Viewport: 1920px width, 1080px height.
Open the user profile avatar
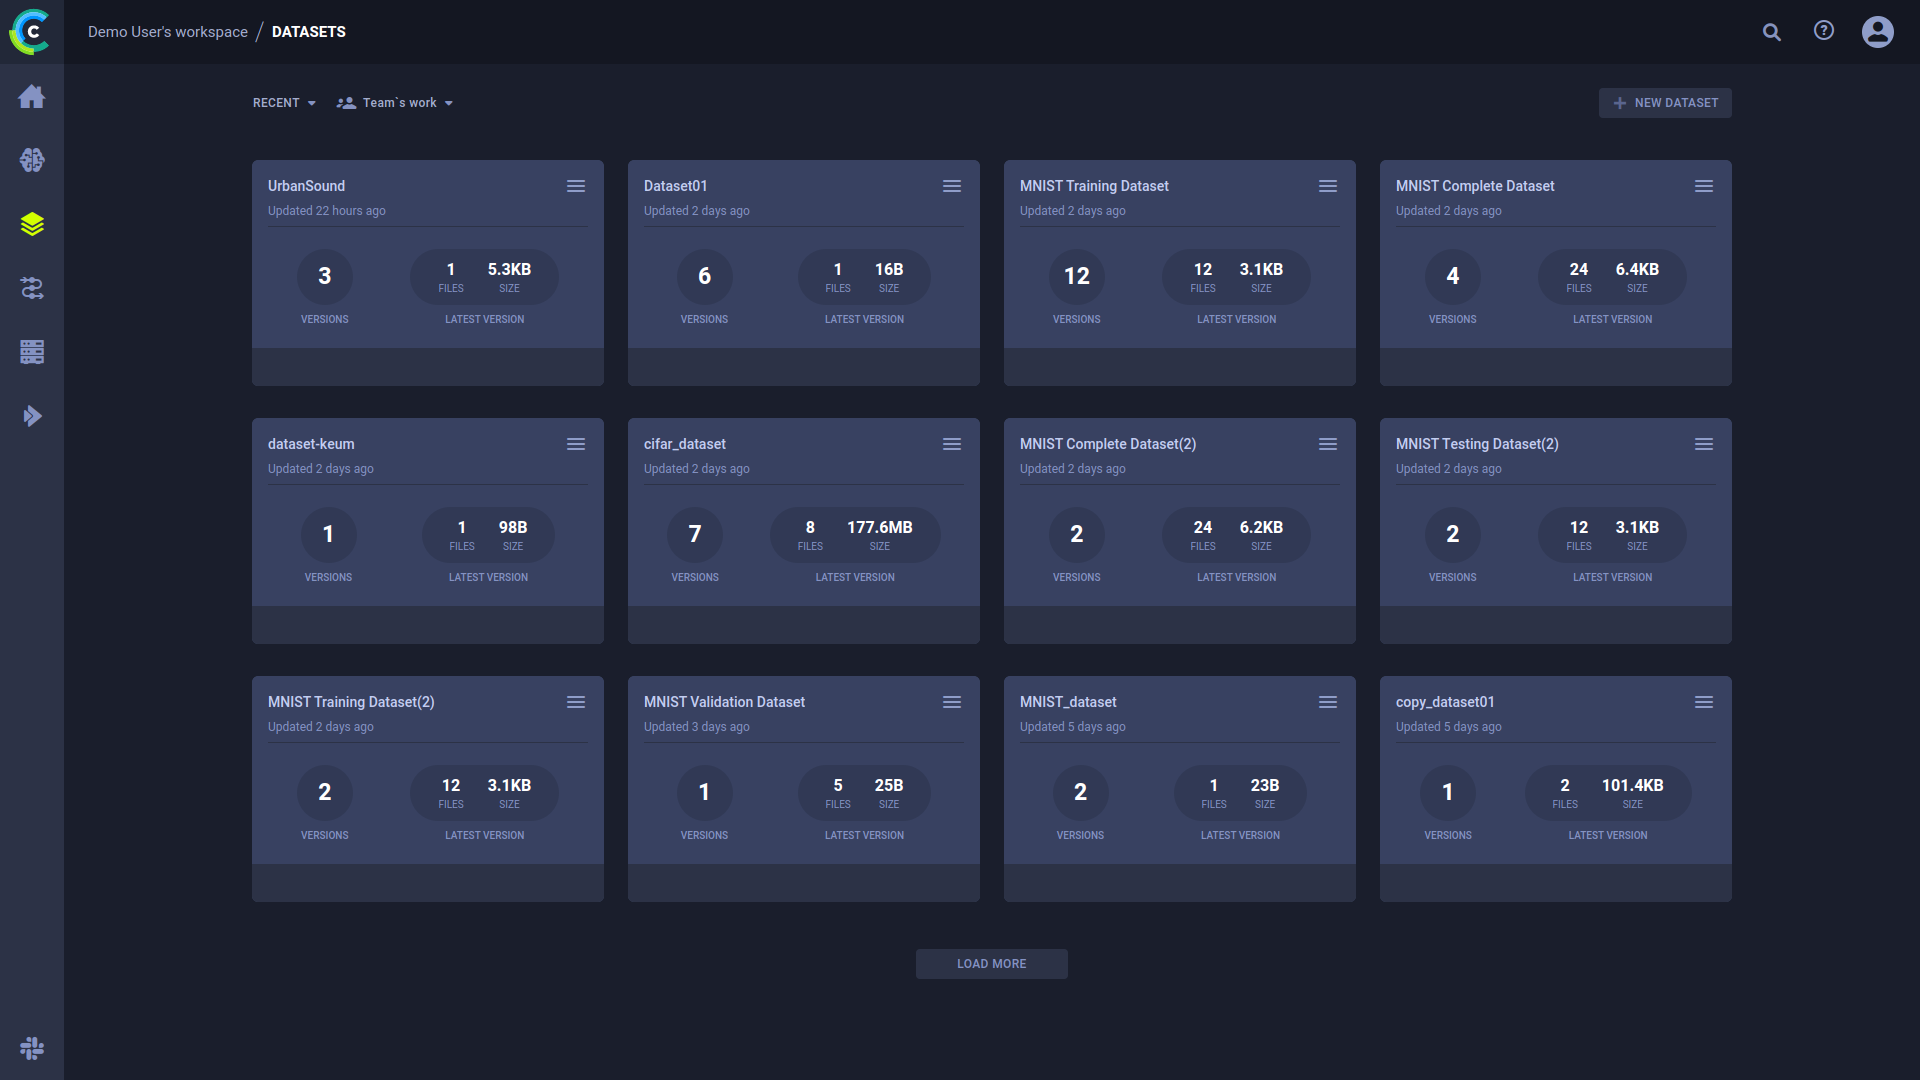[1877, 32]
